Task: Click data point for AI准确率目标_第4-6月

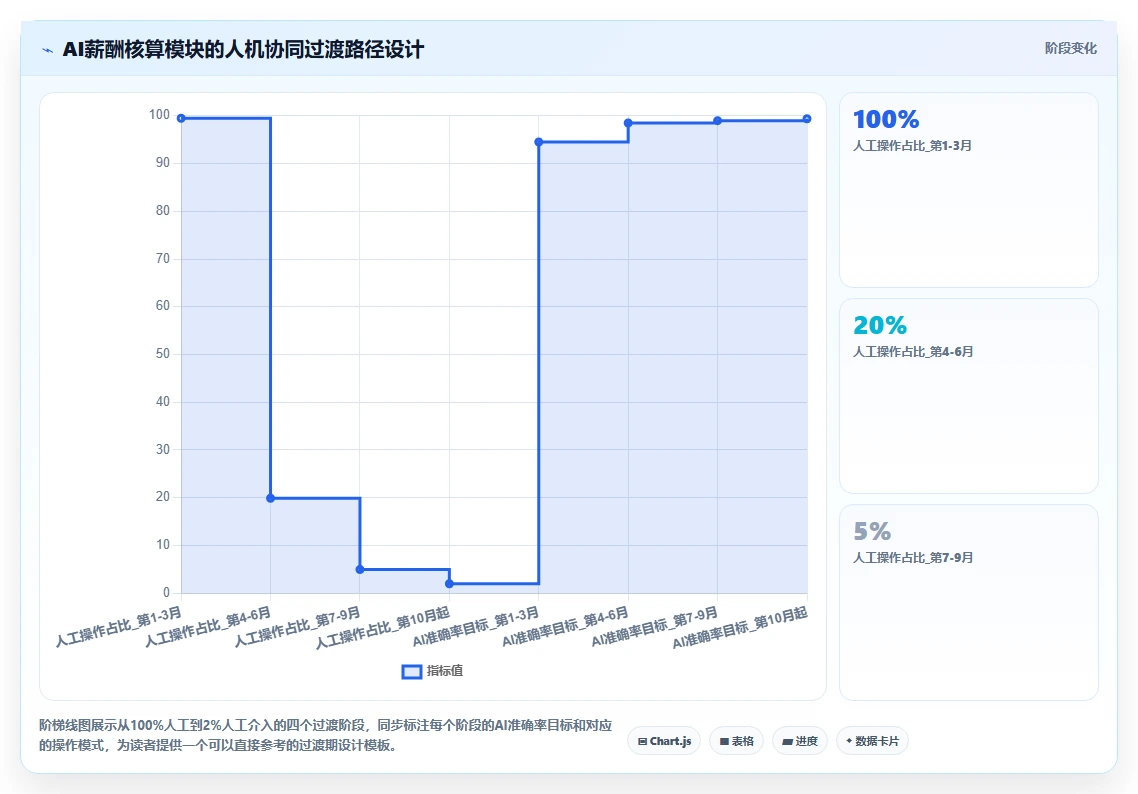Action: pyautogui.click(x=629, y=123)
